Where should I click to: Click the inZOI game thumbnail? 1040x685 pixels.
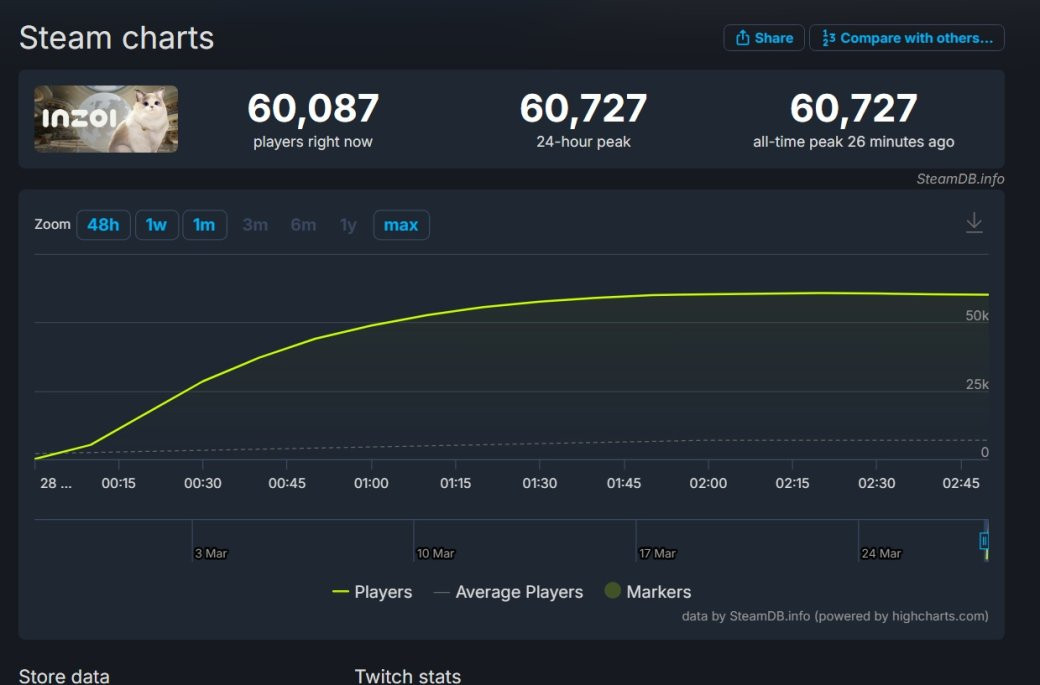coord(106,119)
